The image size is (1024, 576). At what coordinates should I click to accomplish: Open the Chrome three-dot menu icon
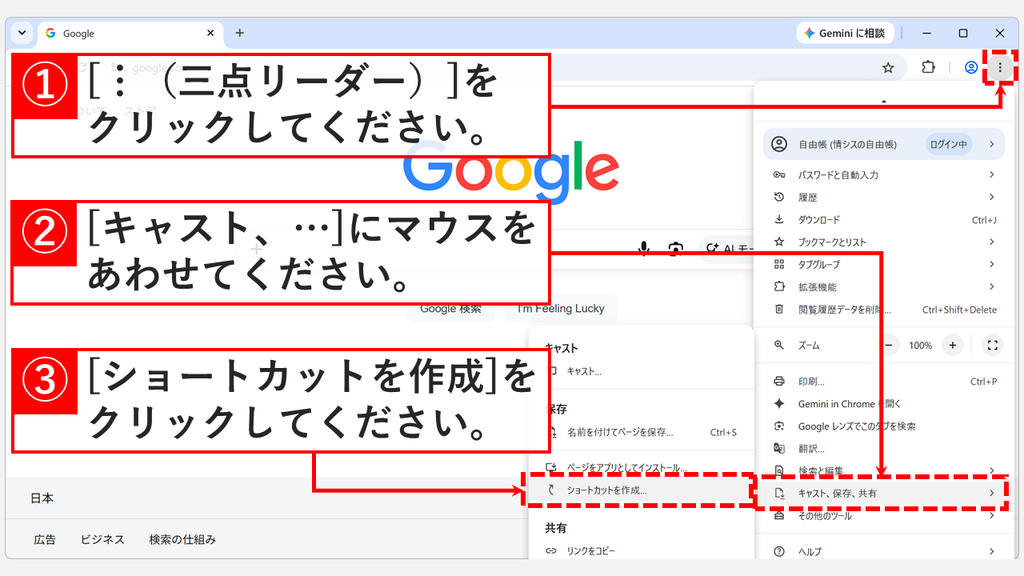(x=1000, y=67)
